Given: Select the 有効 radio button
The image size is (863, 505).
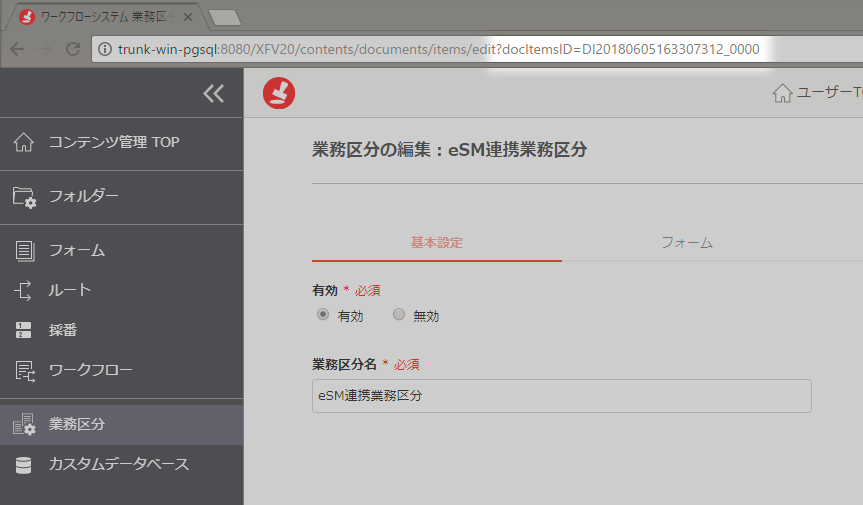Looking at the screenshot, I should pyautogui.click(x=323, y=314).
